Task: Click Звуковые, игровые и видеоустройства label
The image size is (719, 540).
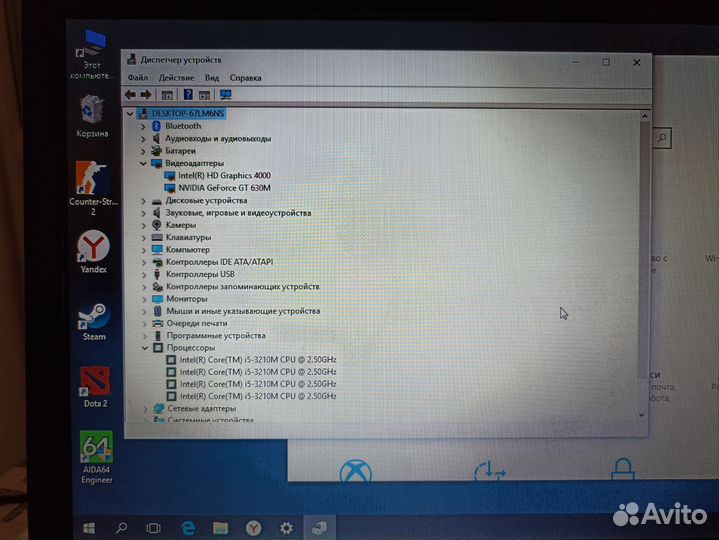Action: [x=238, y=213]
